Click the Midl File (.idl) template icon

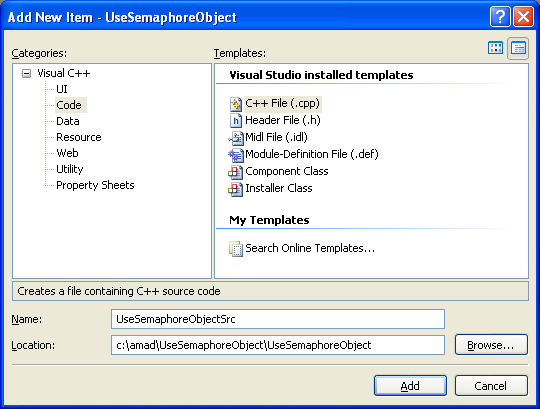coord(236,138)
